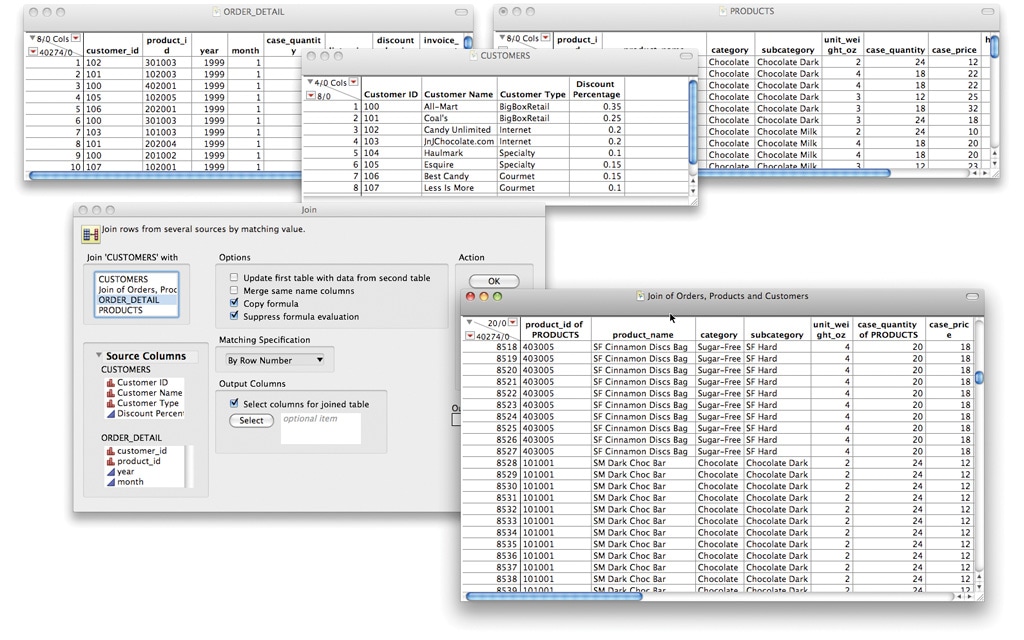Click the nominal icon beside Customer ID

(111, 383)
